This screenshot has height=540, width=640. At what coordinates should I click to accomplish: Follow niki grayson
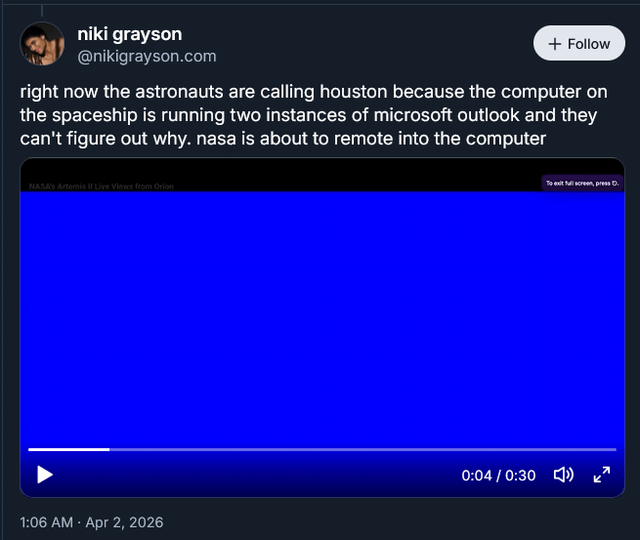click(x=578, y=44)
